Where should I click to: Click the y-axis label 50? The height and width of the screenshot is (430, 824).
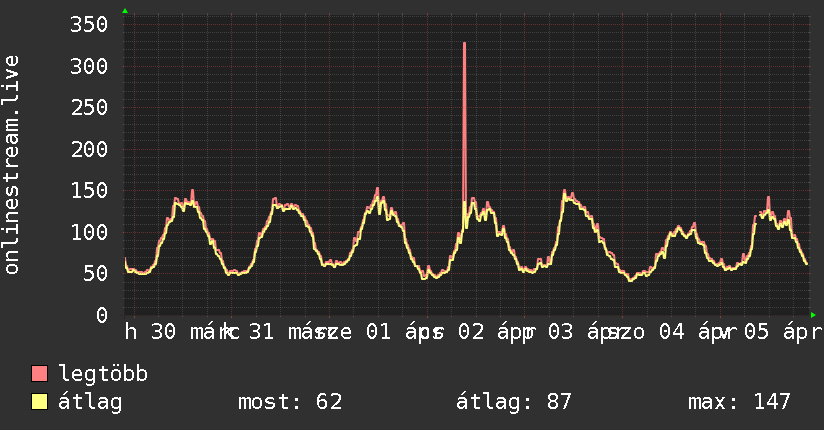(x=95, y=274)
